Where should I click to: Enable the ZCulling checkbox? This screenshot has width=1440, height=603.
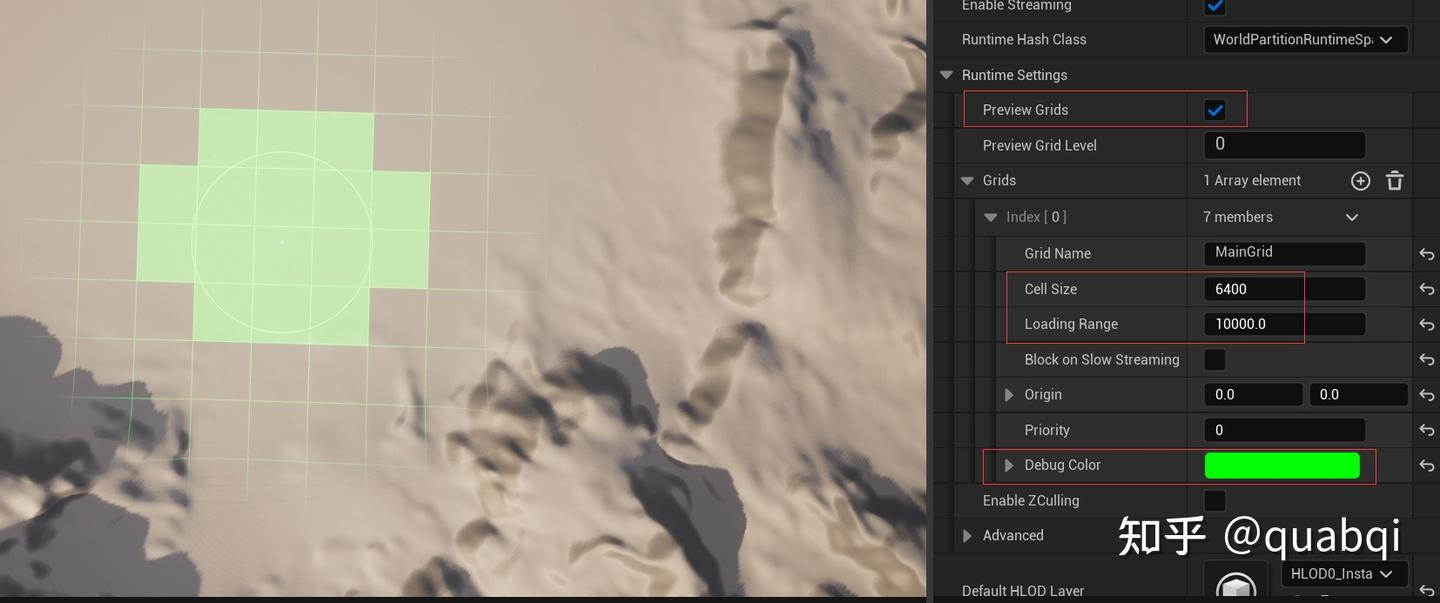1214,500
